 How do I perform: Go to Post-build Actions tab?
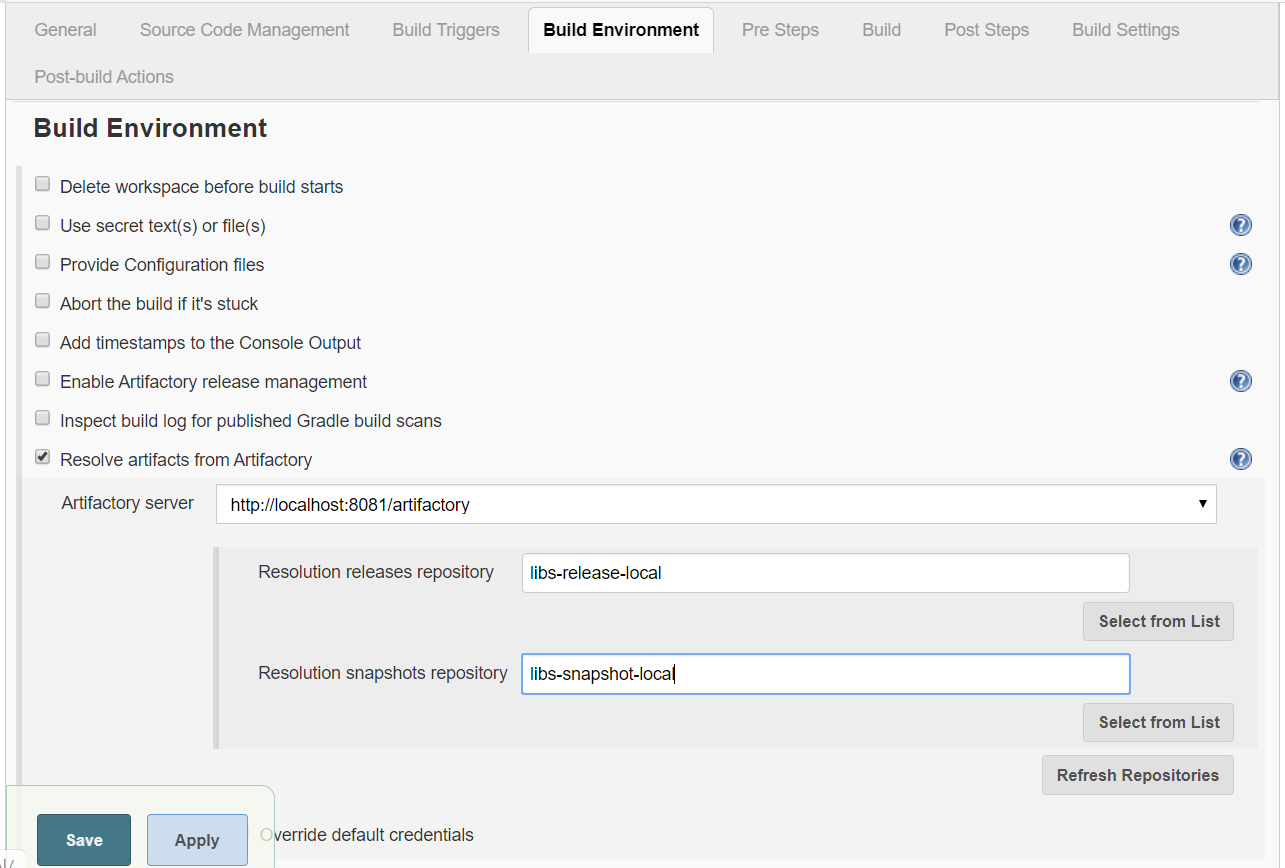104,77
